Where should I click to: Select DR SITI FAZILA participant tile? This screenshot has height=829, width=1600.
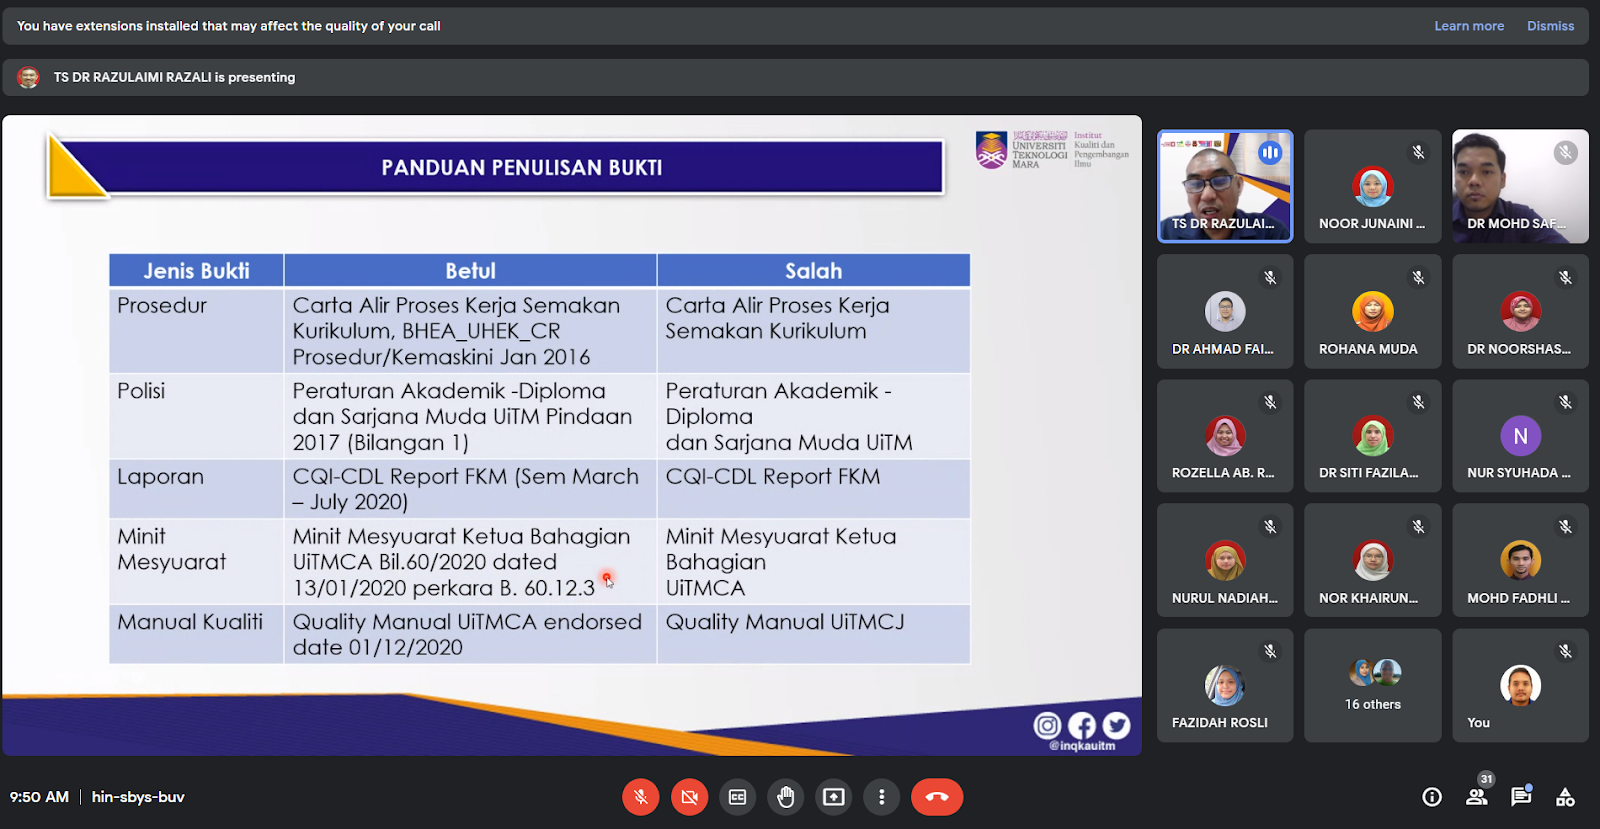pos(1372,436)
